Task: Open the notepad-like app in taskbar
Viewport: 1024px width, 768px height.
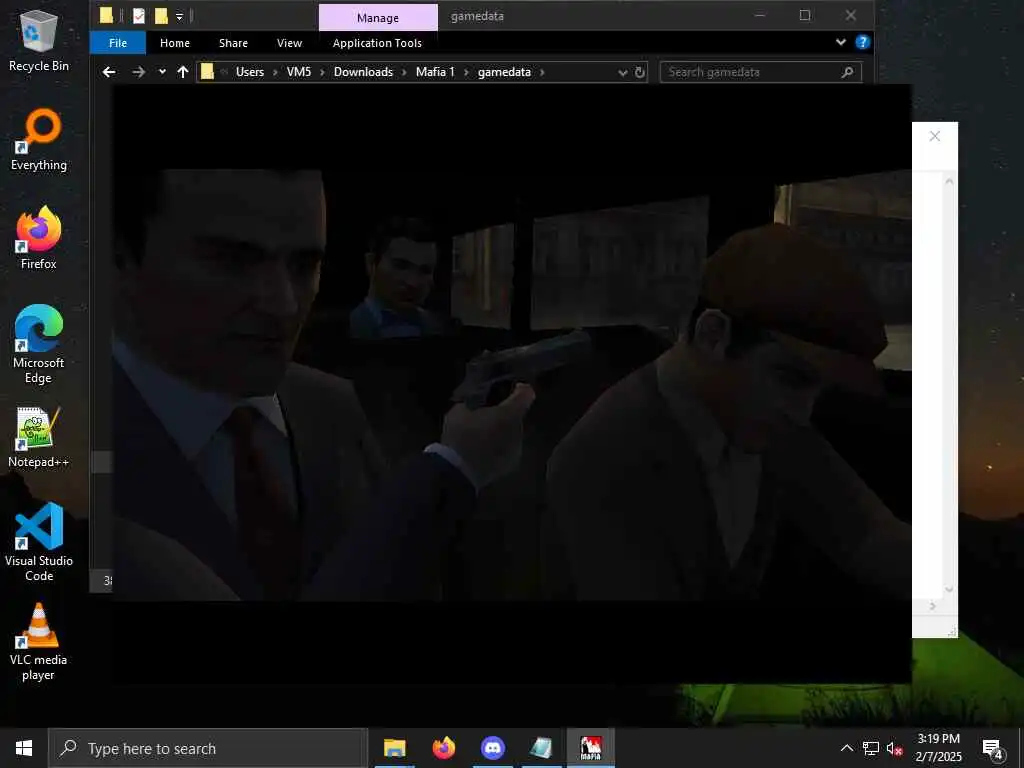Action: coord(541,748)
